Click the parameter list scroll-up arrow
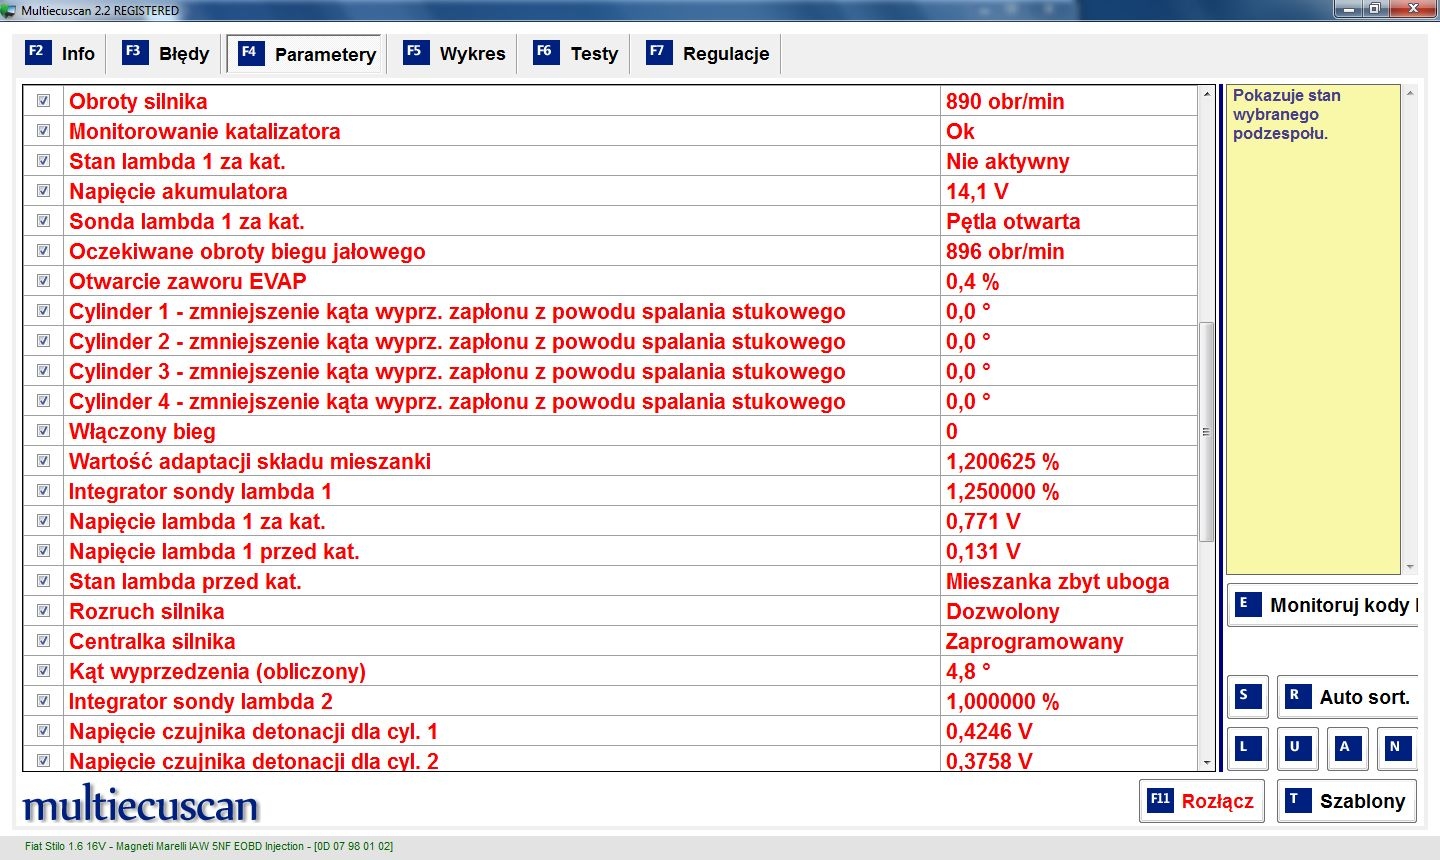Screen dimensions: 1440x860 1207,94
